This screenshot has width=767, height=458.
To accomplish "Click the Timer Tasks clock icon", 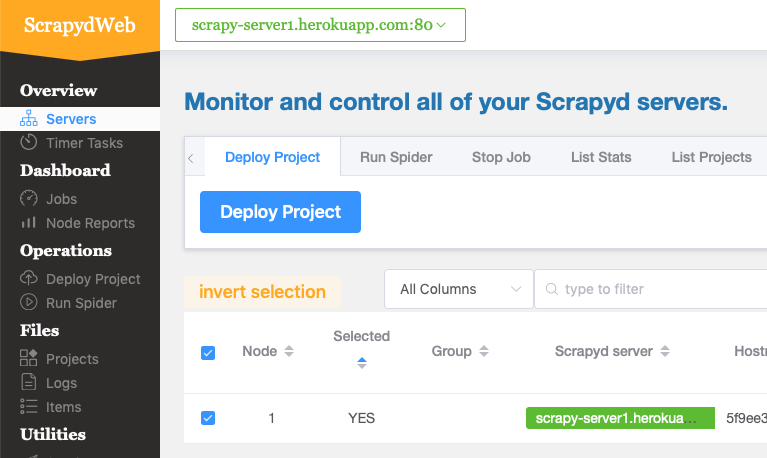I will 28,143.
